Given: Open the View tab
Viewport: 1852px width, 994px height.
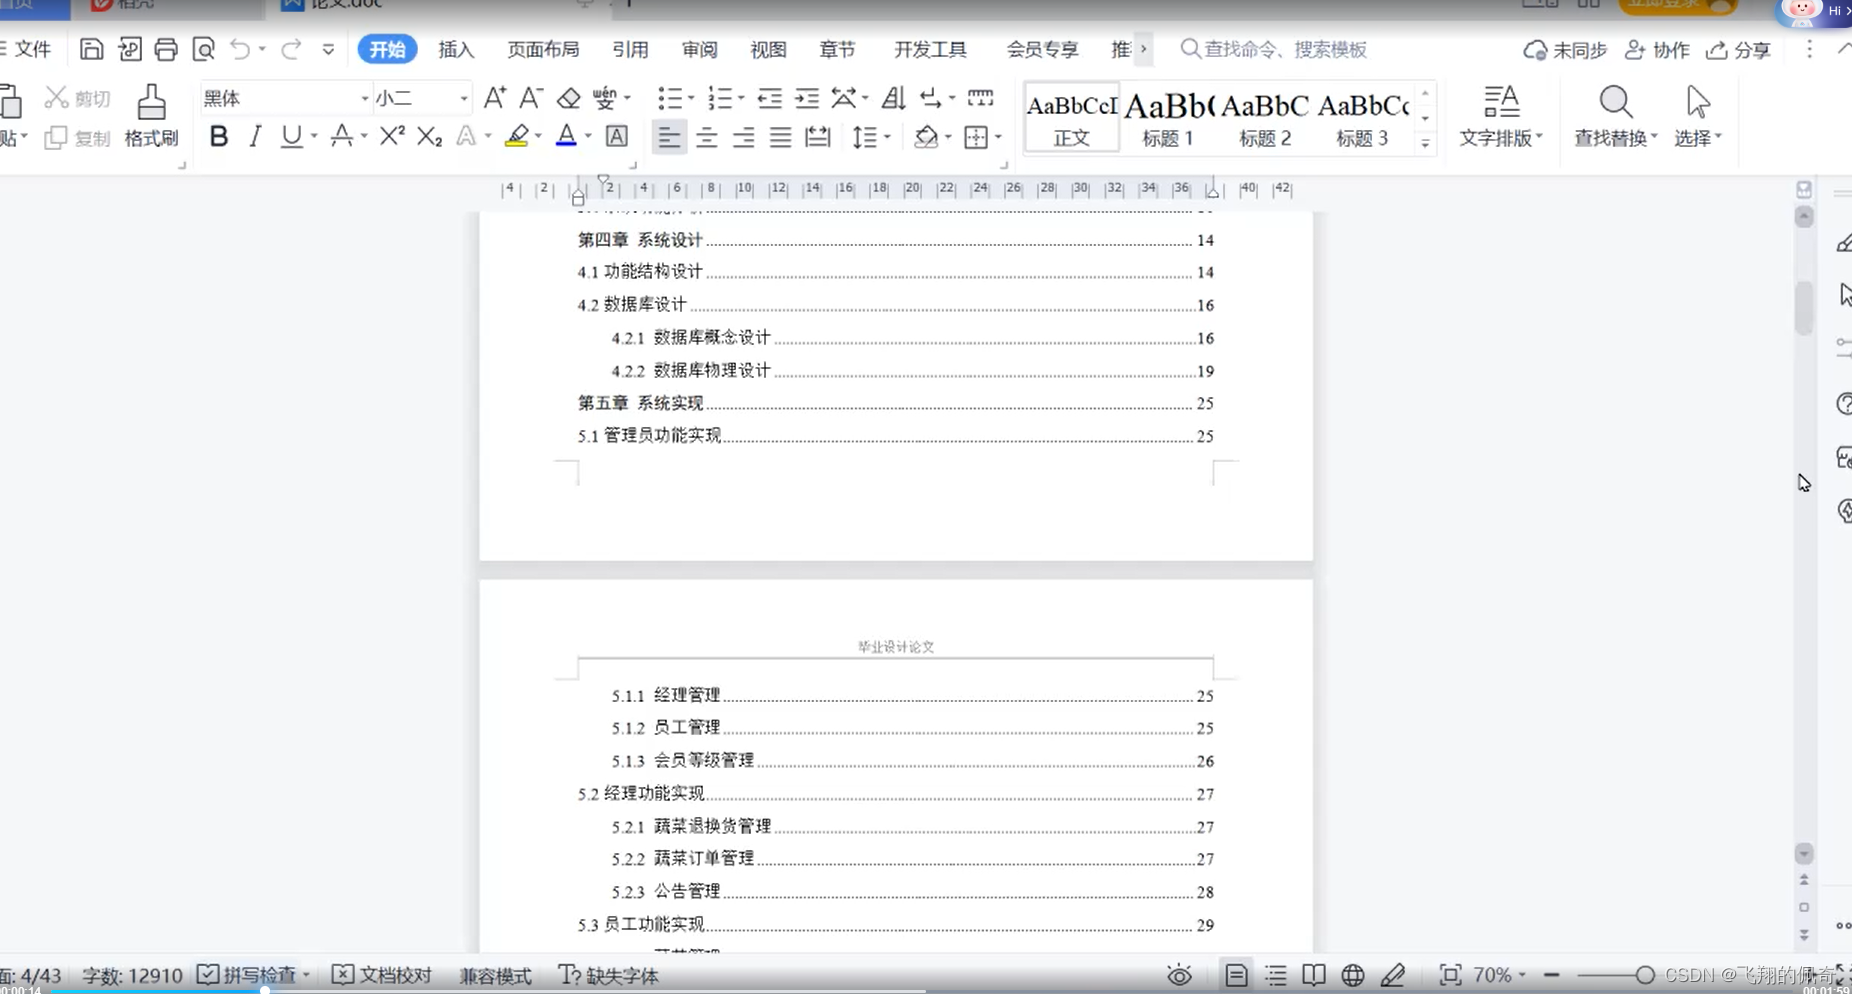Looking at the screenshot, I should tap(768, 49).
